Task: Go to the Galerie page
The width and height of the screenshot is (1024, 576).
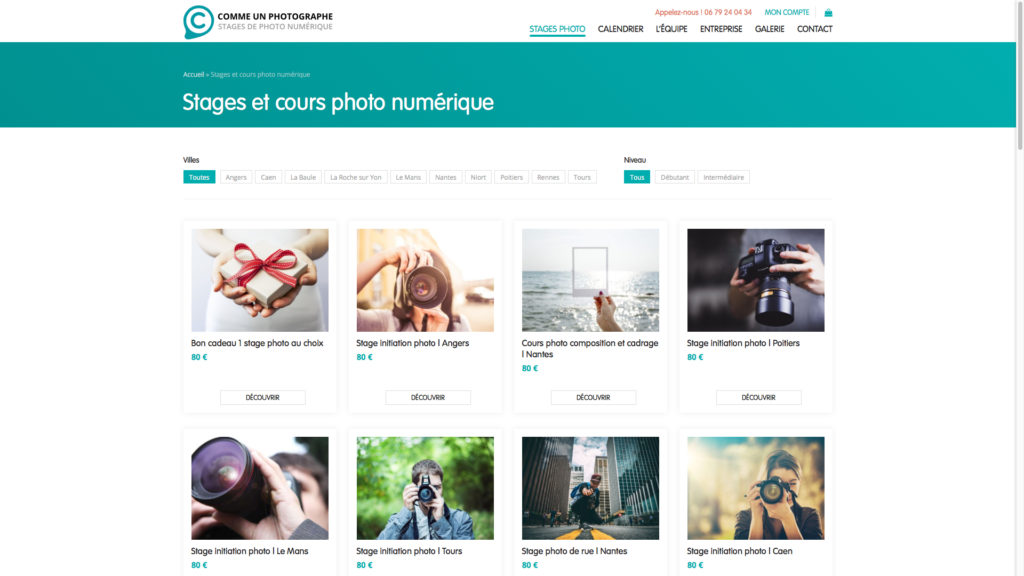Action: pos(769,29)
